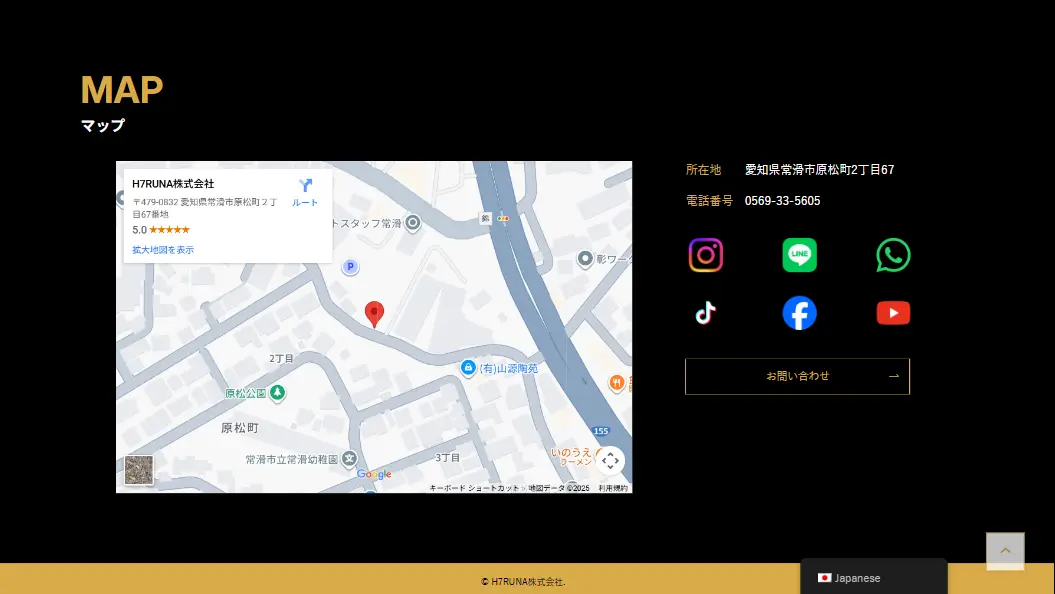Open the TikTok page icon
This screenshot has width=1055, height=594.
click(x=705, y=313)
